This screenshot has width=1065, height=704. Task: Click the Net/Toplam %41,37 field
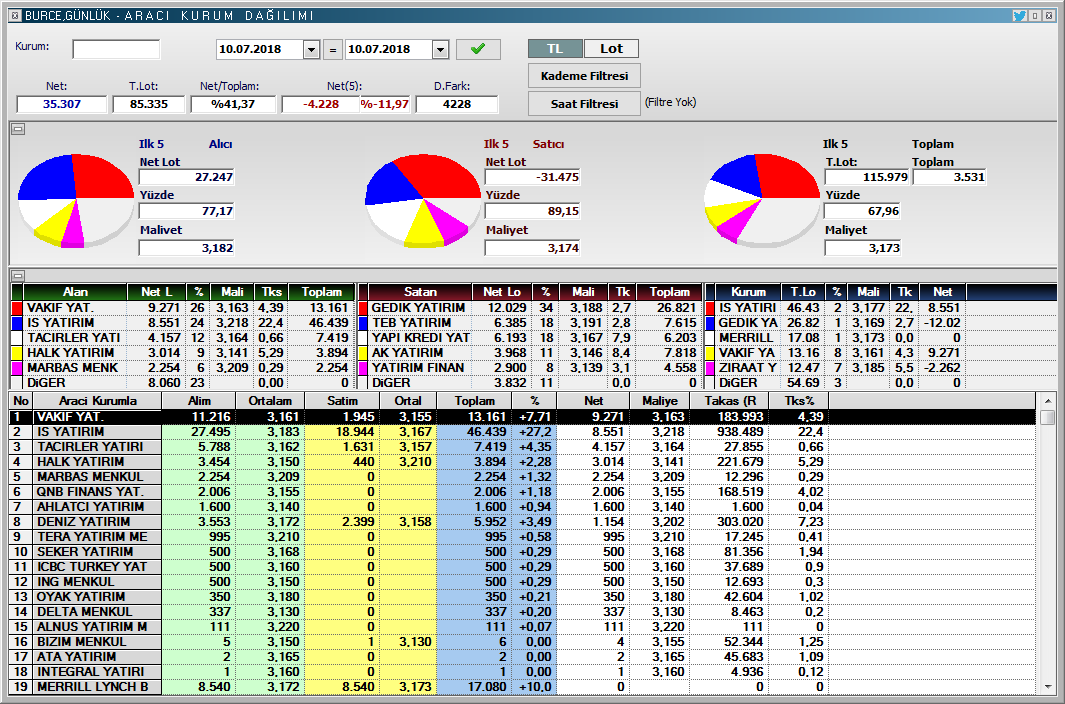[x=233, y=104]
